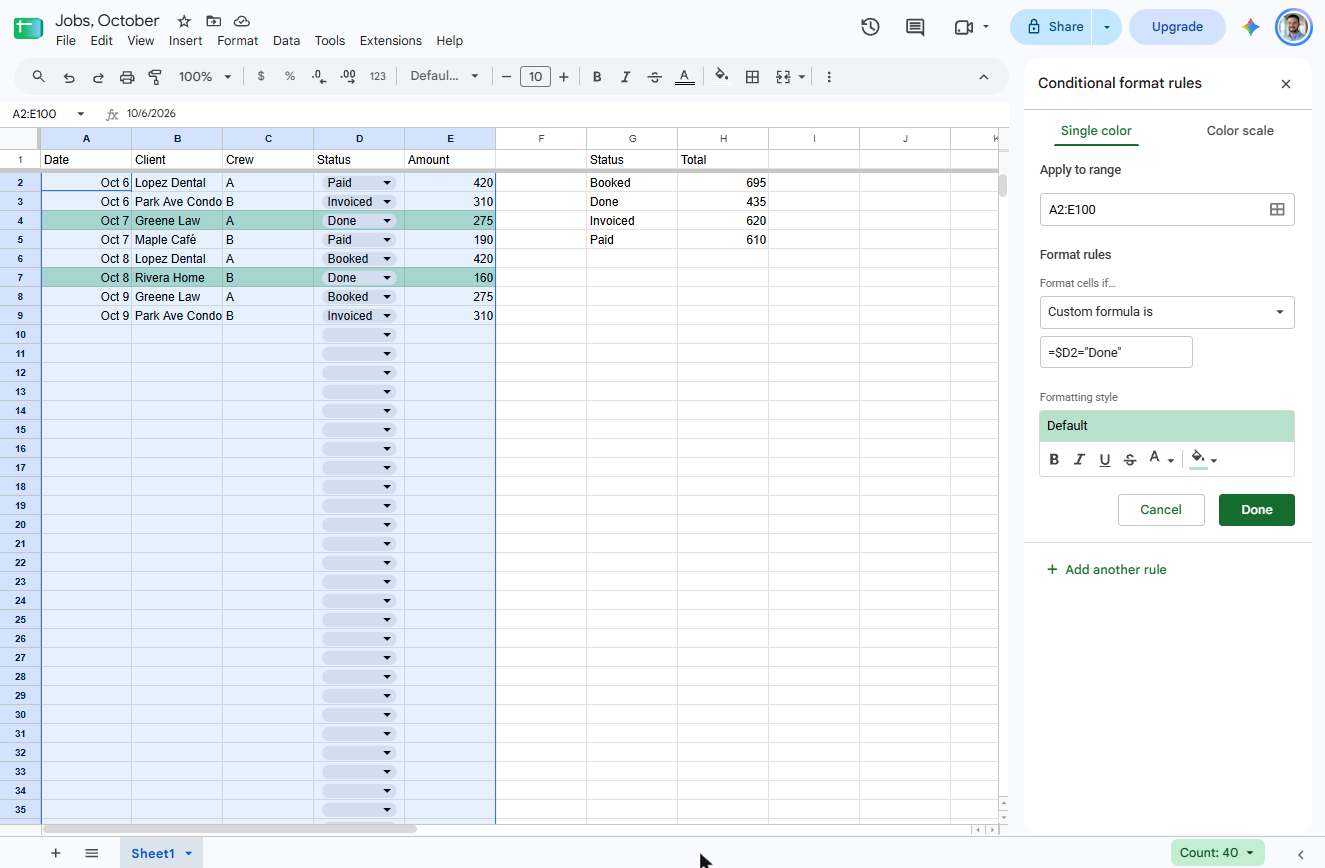1325x868 pixels.
Task: Activate the Paint format tool
Action: 155,77
